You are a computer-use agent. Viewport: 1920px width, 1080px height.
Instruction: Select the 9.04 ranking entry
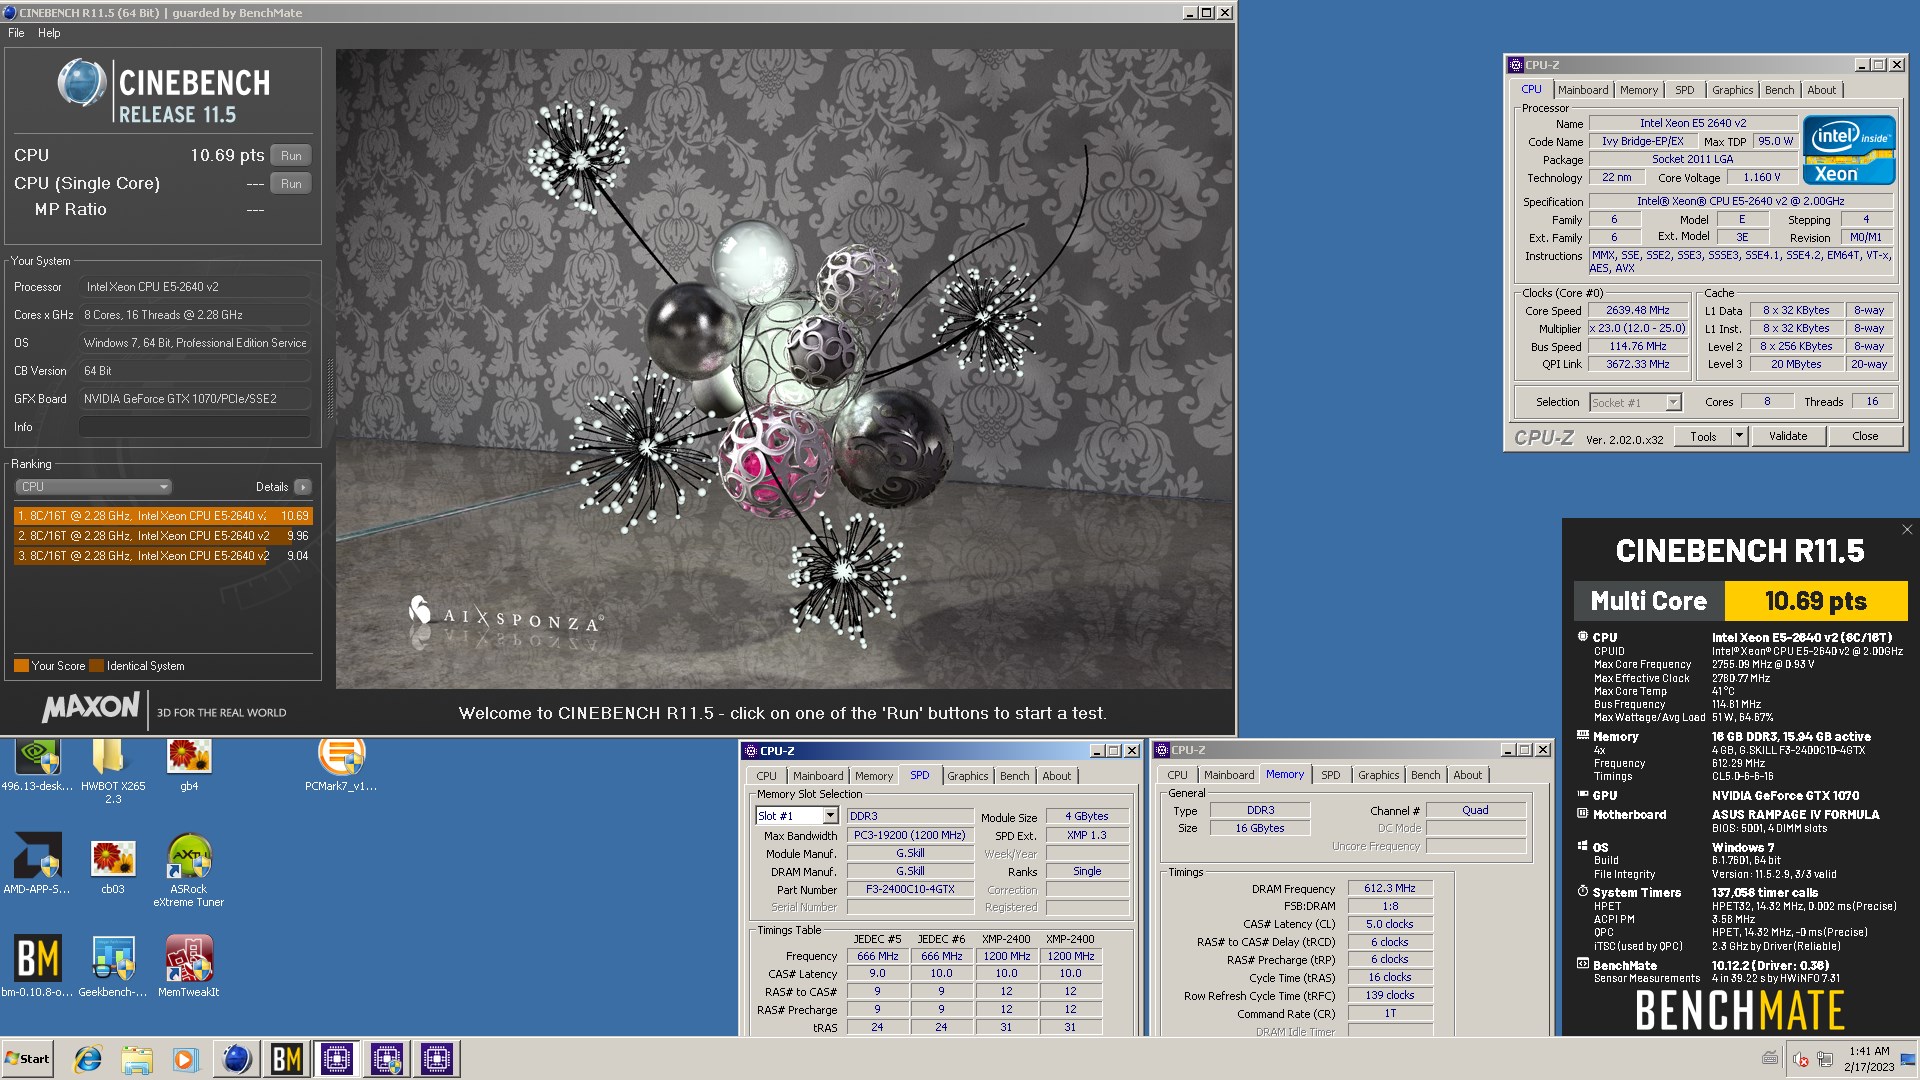(x=163, y=556)
